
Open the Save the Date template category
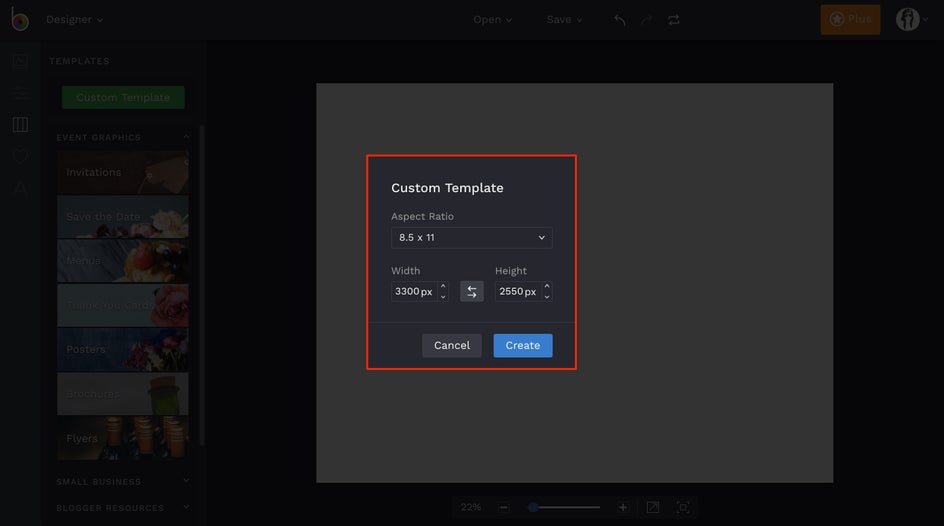pyautogui.click(x=123, y=217)
